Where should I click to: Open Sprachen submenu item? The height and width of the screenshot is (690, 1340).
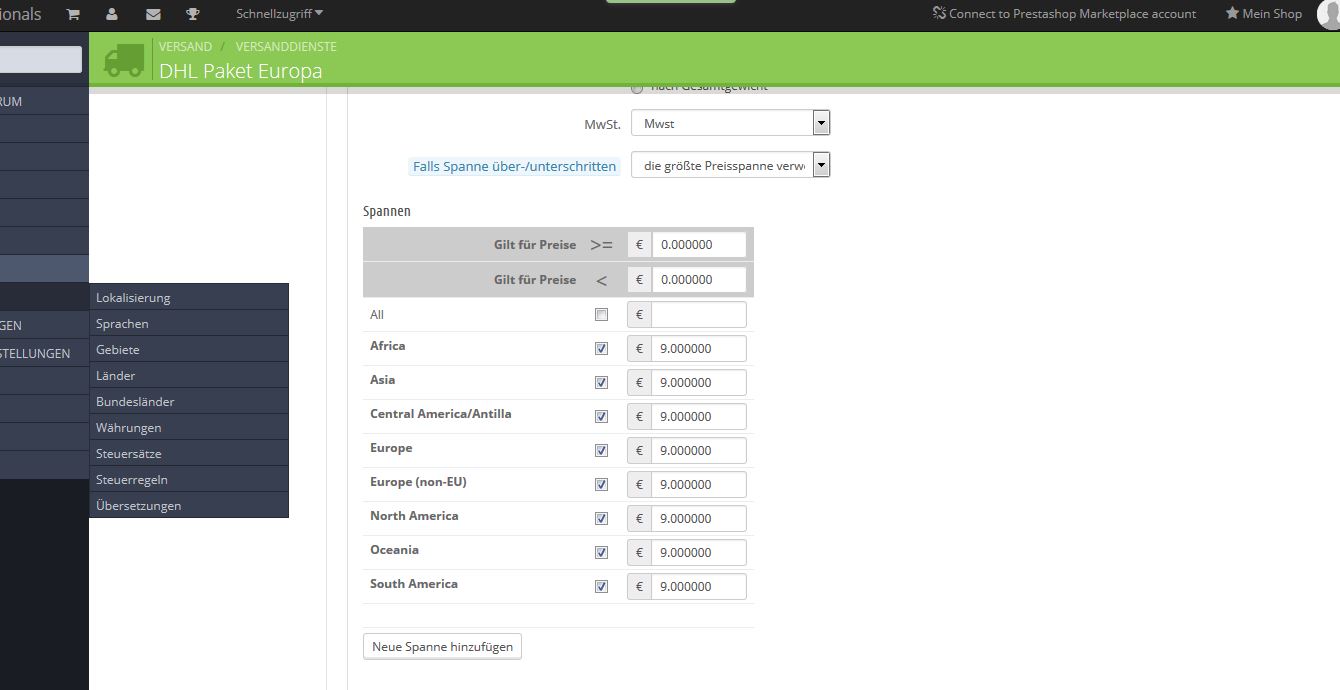(189, 323)
